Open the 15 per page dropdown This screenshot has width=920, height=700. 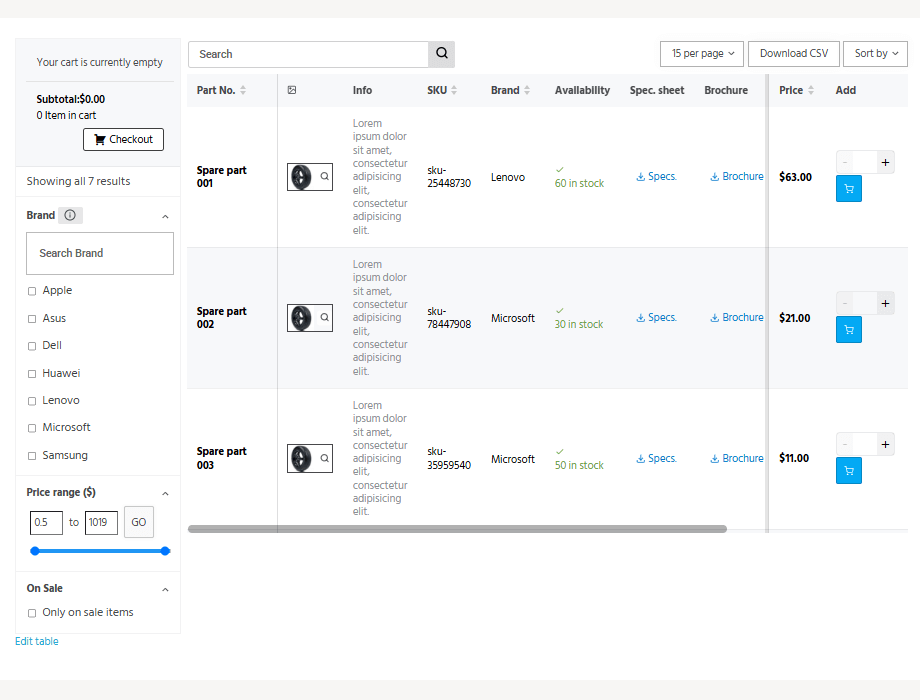(x=702, y=54)
